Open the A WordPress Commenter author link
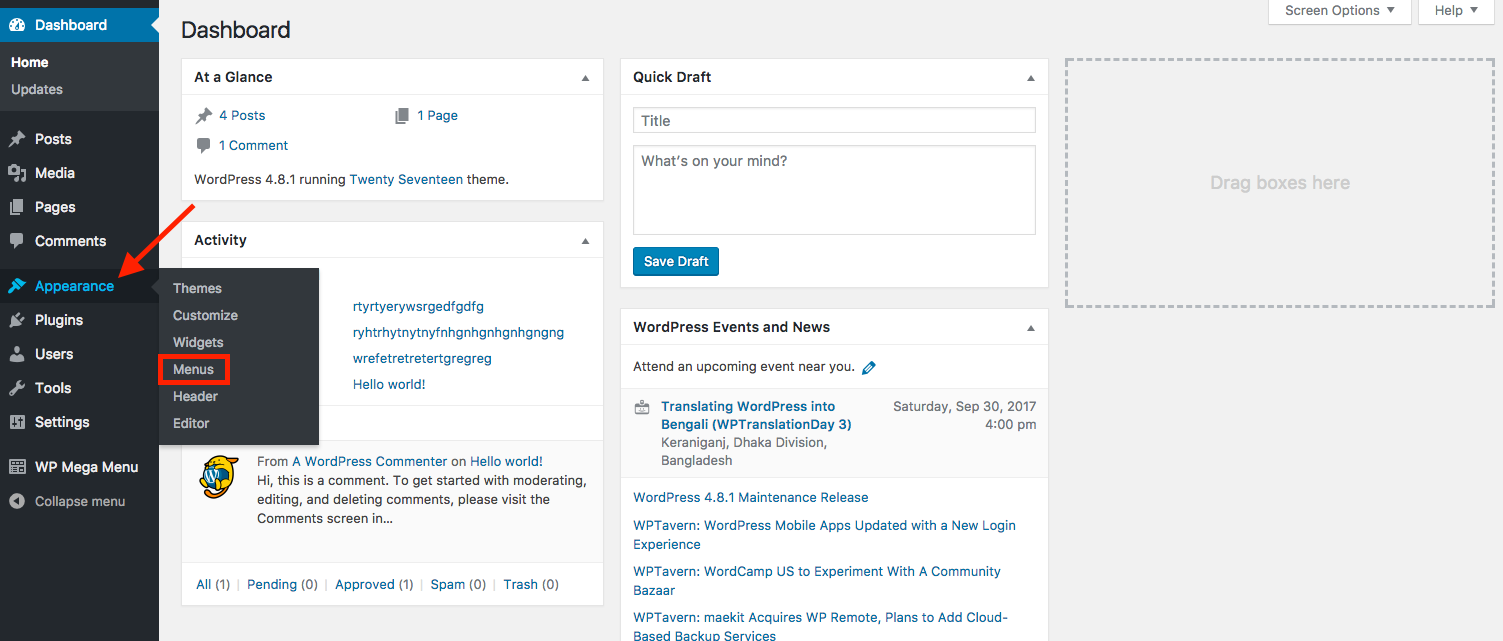1503x641 pixels. [370, 462]
